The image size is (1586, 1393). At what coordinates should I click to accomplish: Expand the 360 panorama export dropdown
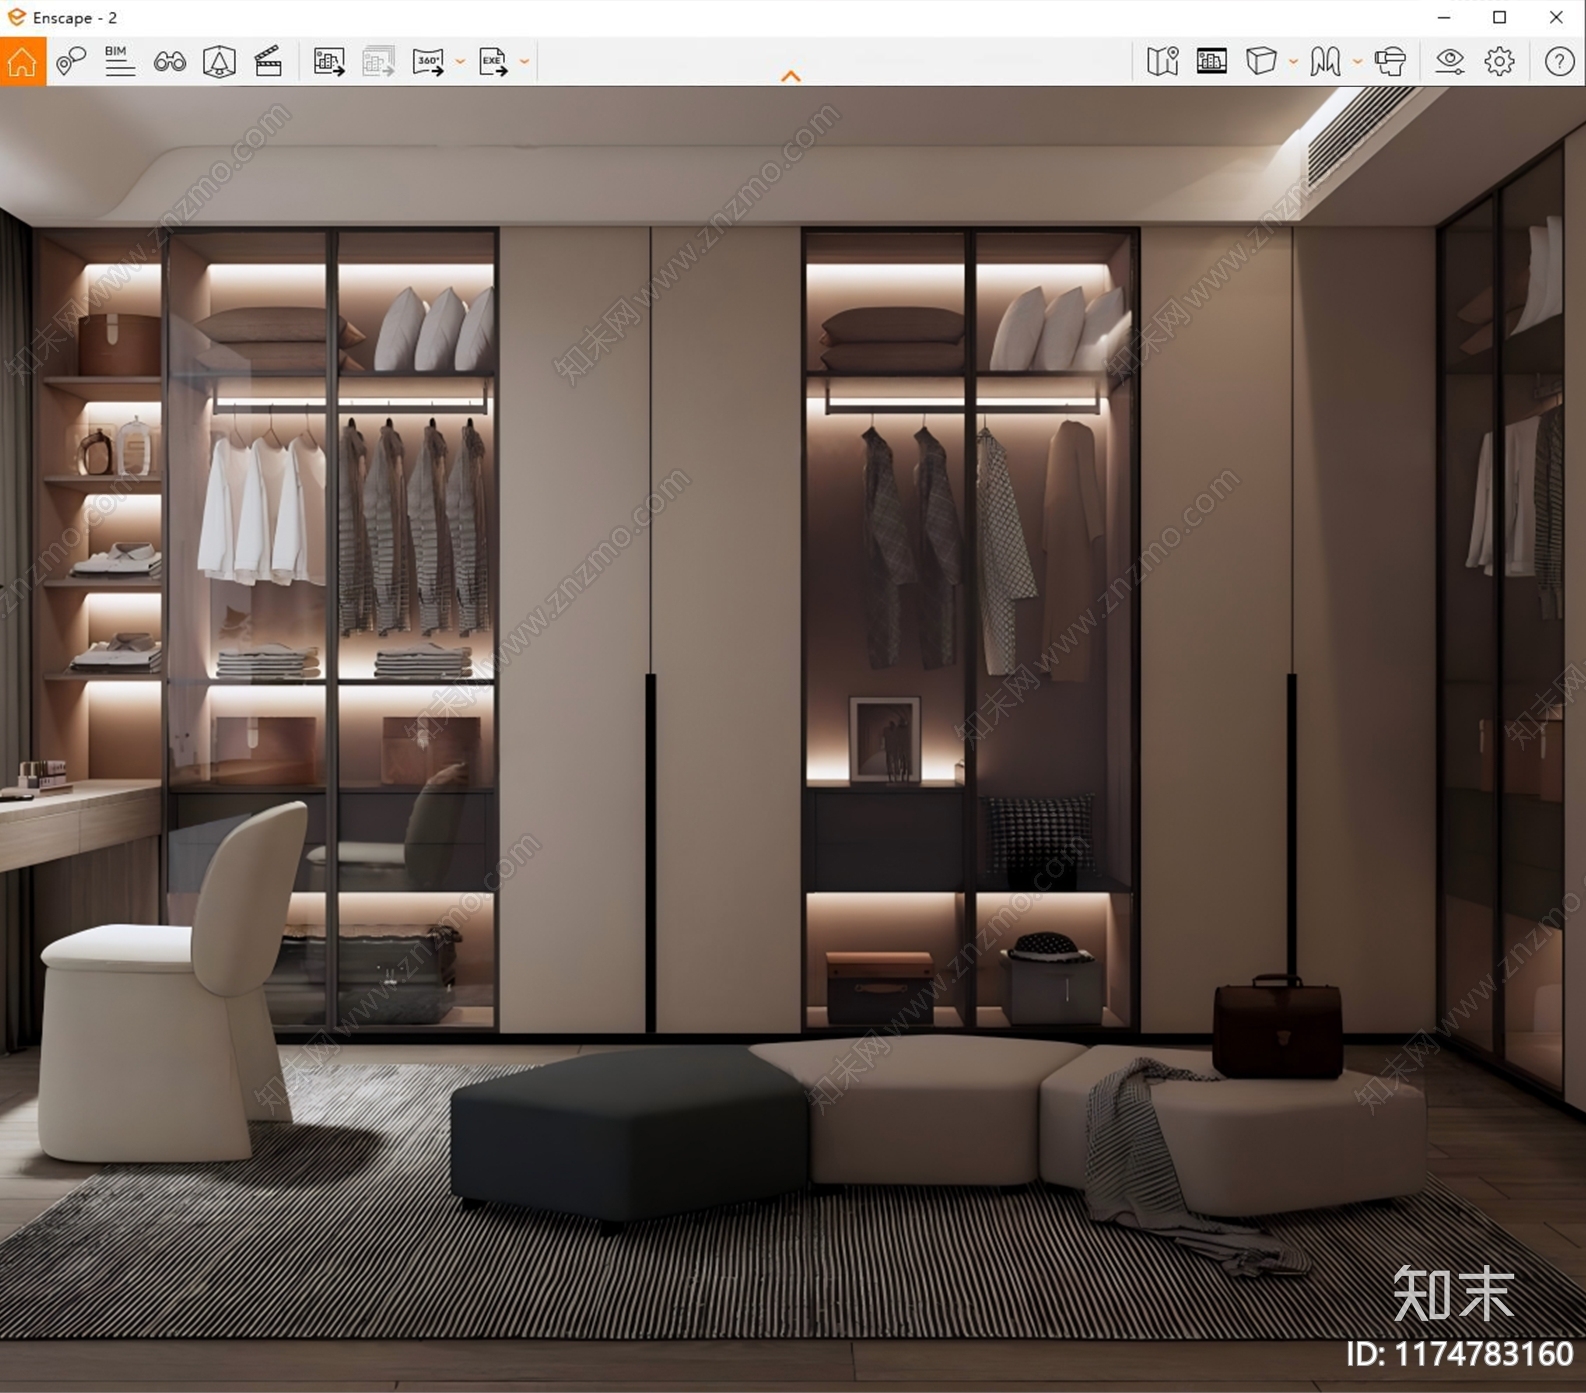point(460,62)
